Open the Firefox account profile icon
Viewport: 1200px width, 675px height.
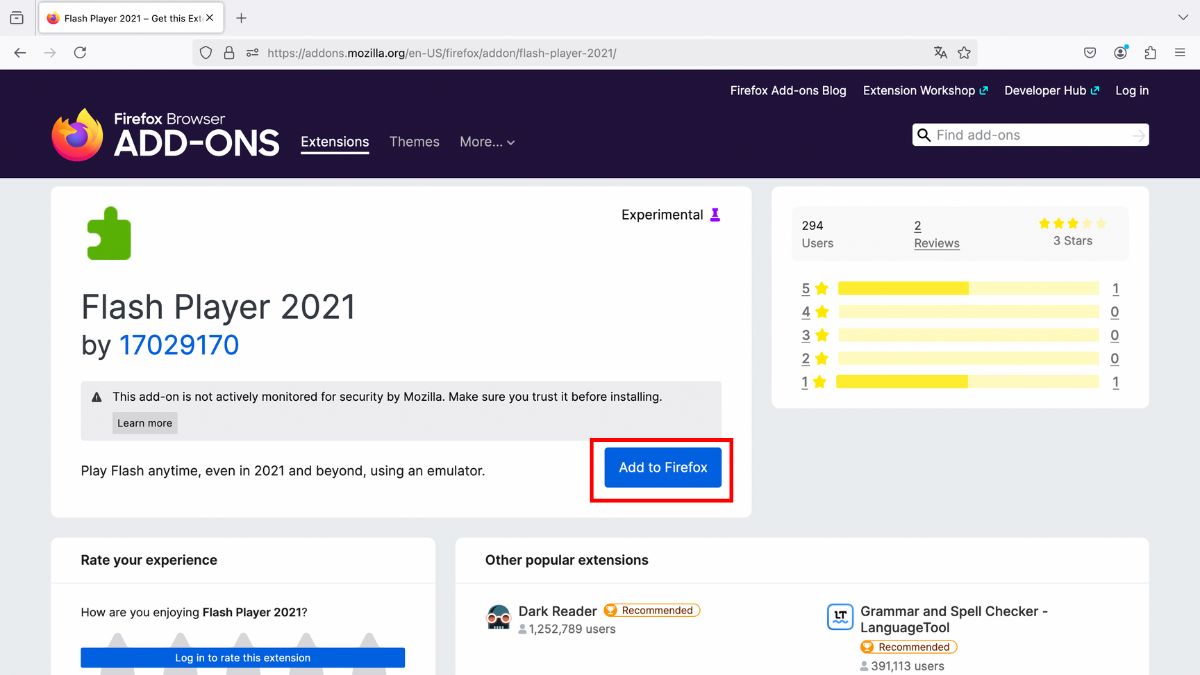pyautogui.click(x=1120, y=53)
